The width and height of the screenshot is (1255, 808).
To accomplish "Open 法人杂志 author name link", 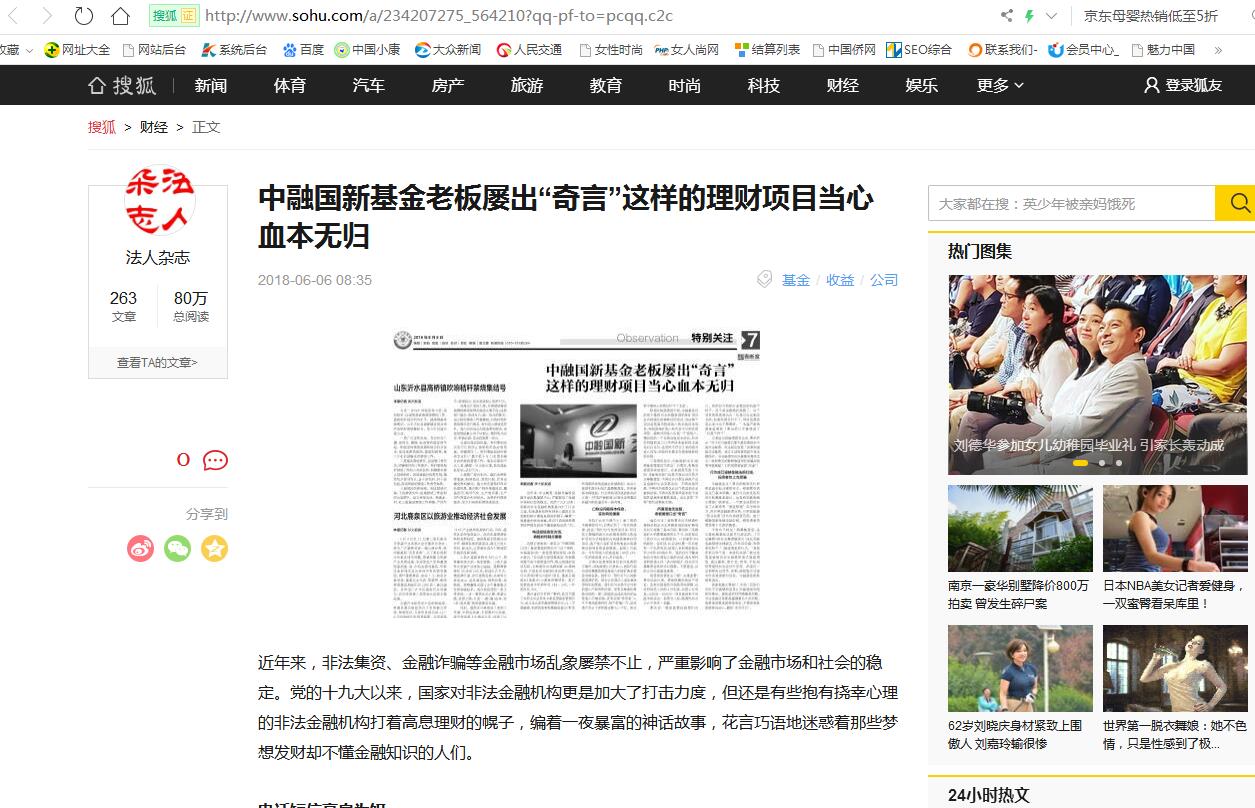I will [x=158, y=258].
